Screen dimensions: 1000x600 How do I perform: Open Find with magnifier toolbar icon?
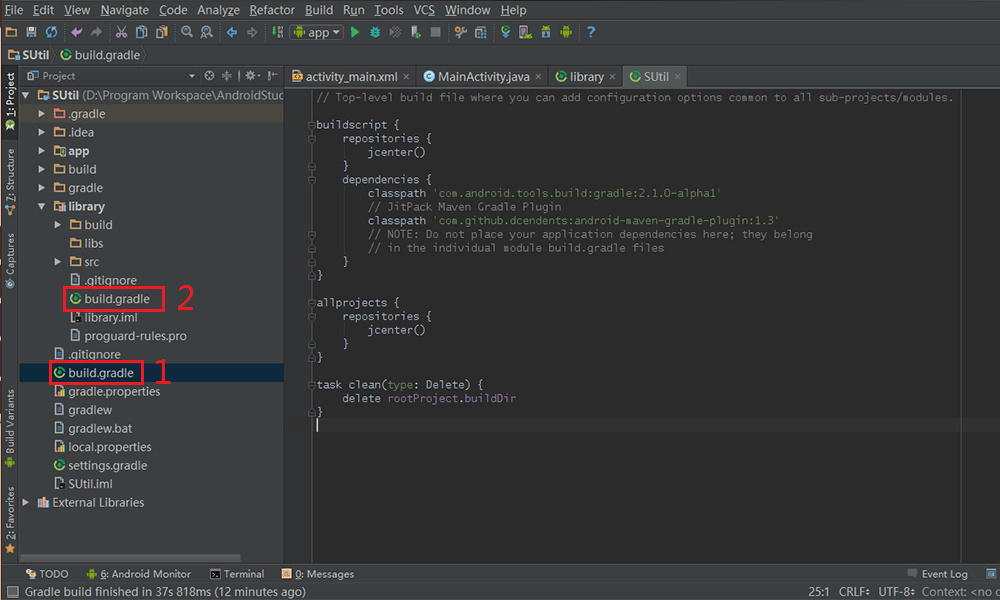(187, 32)
